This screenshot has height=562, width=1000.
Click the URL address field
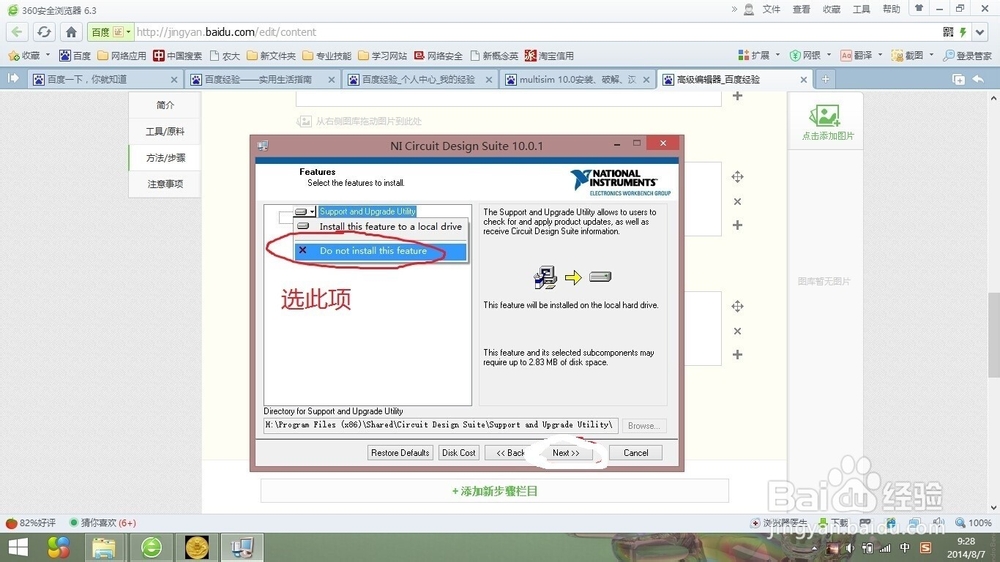click(x=536, y=32)
